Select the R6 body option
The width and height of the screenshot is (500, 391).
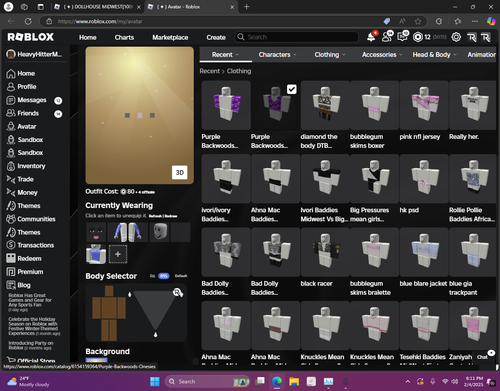(x=152, y=276)
